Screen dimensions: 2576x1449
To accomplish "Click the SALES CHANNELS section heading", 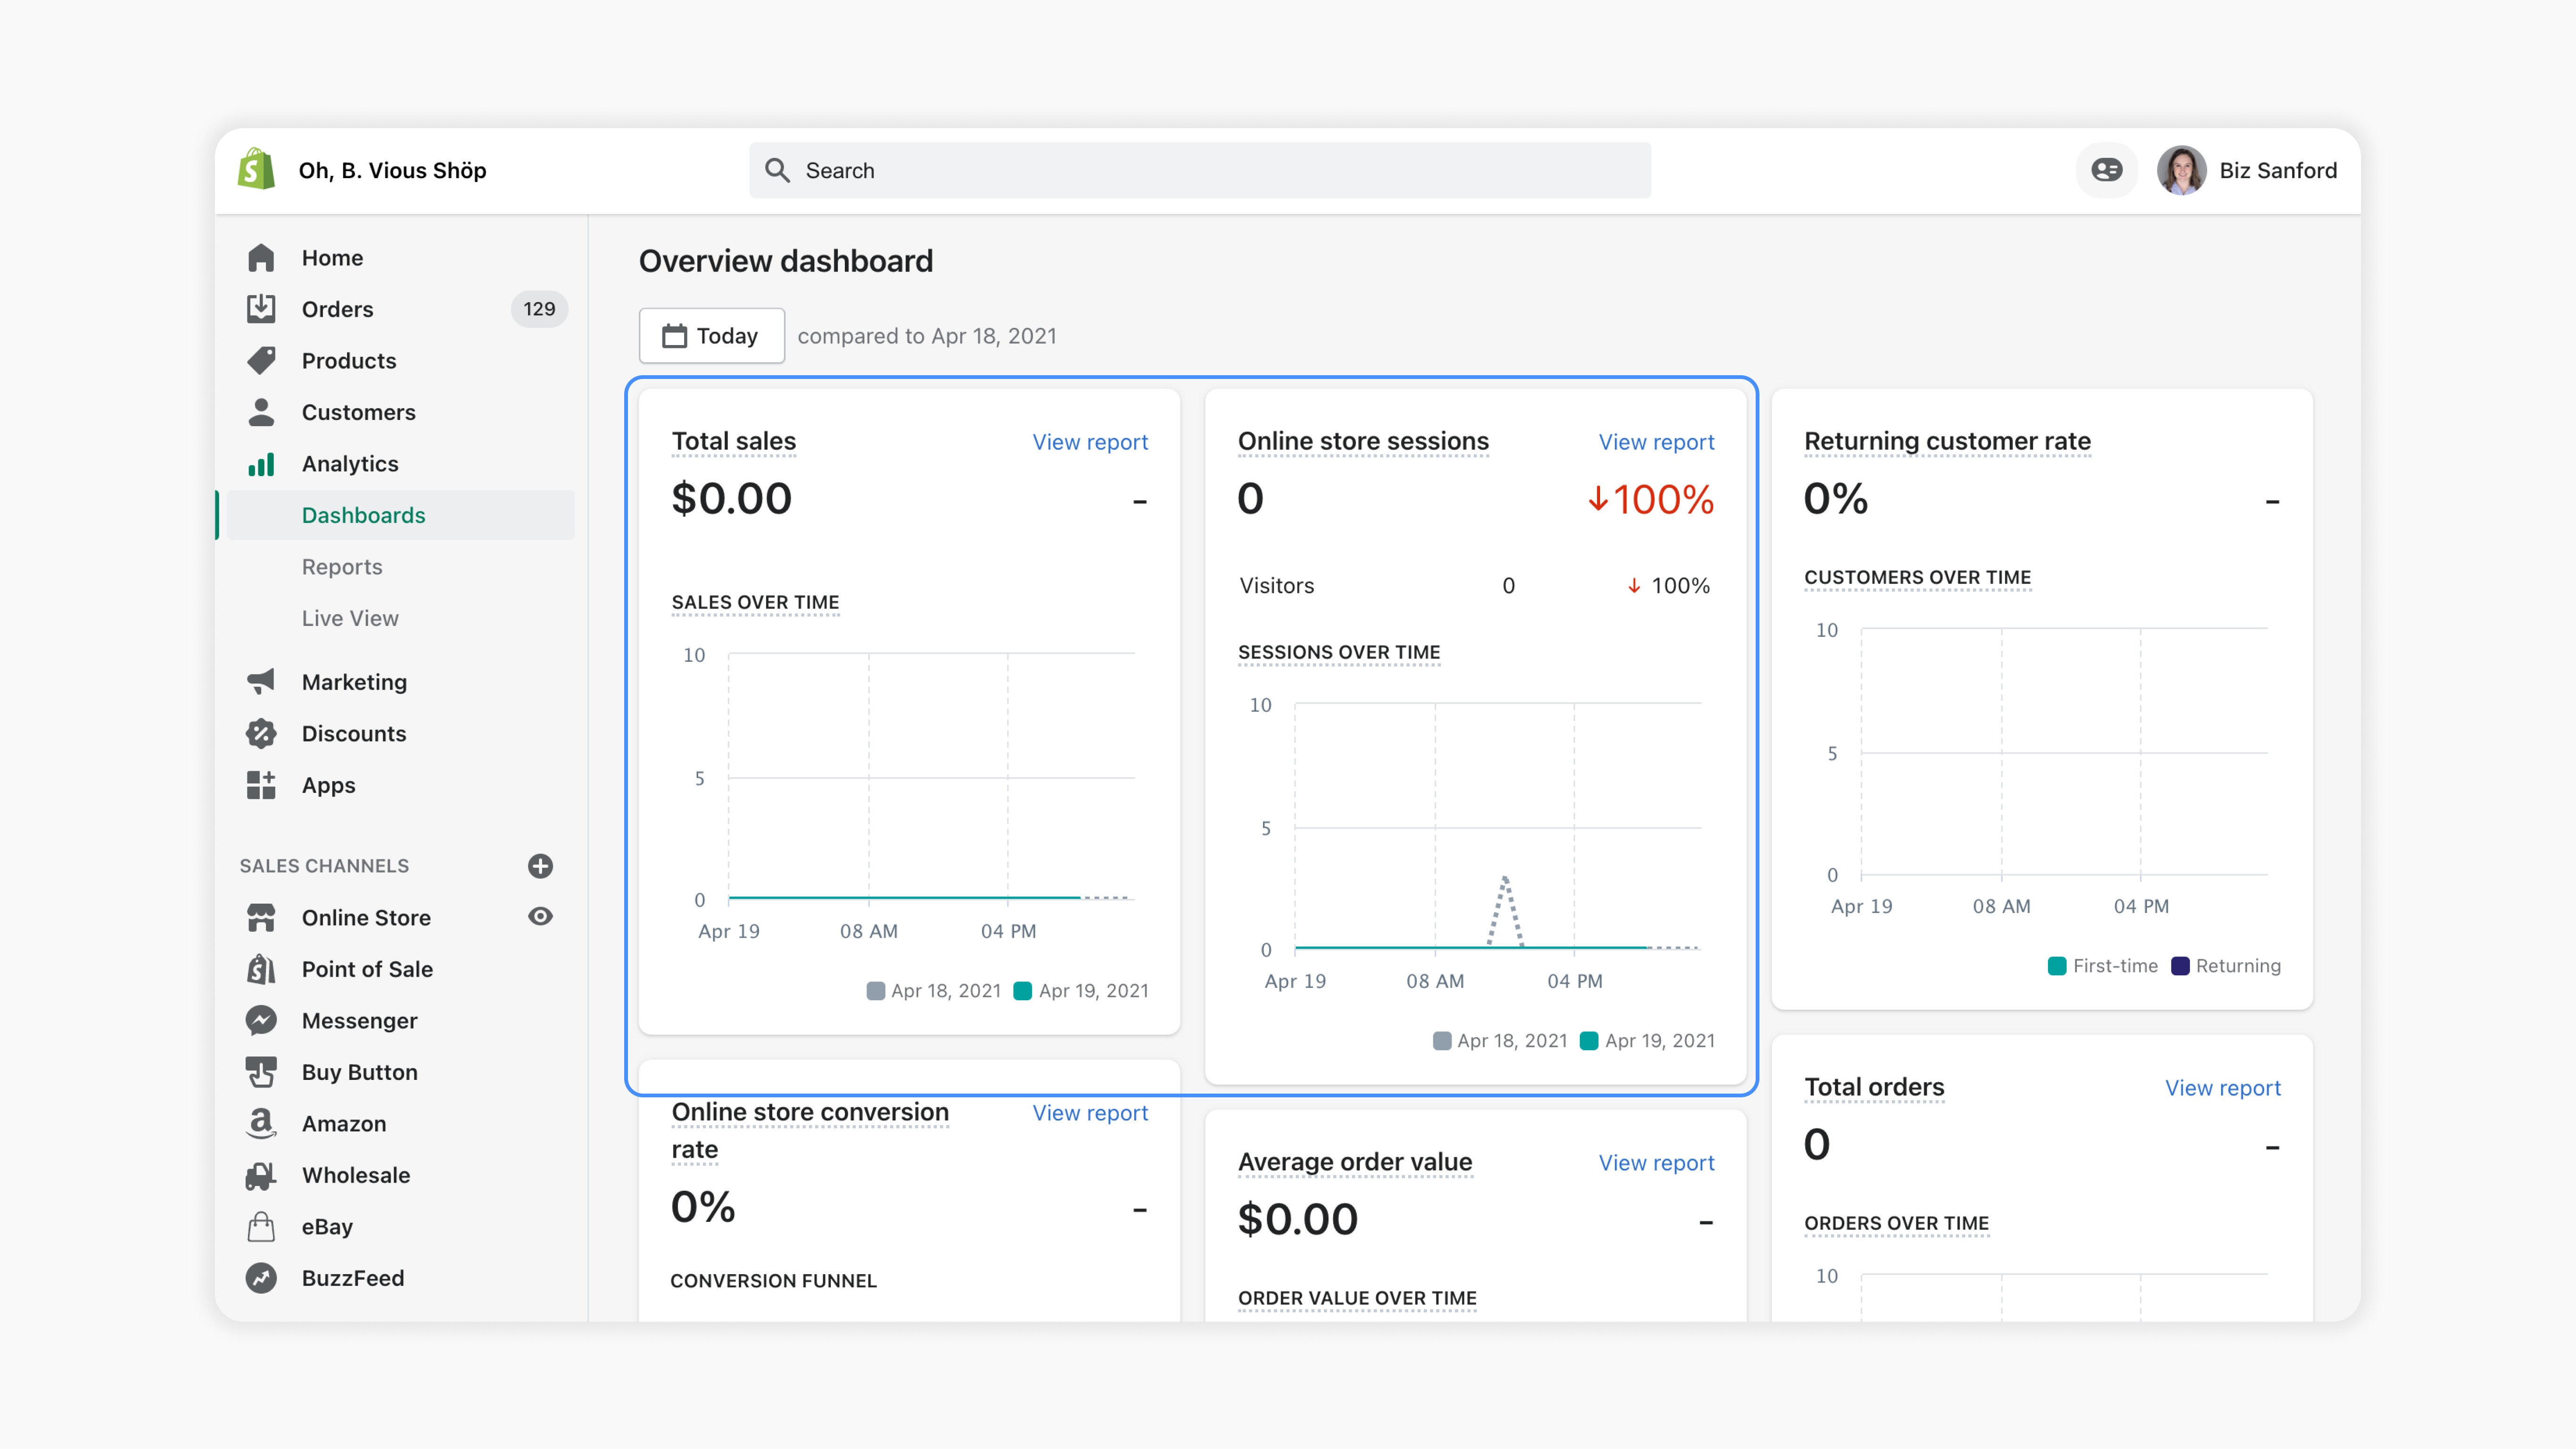I will 324,866.
